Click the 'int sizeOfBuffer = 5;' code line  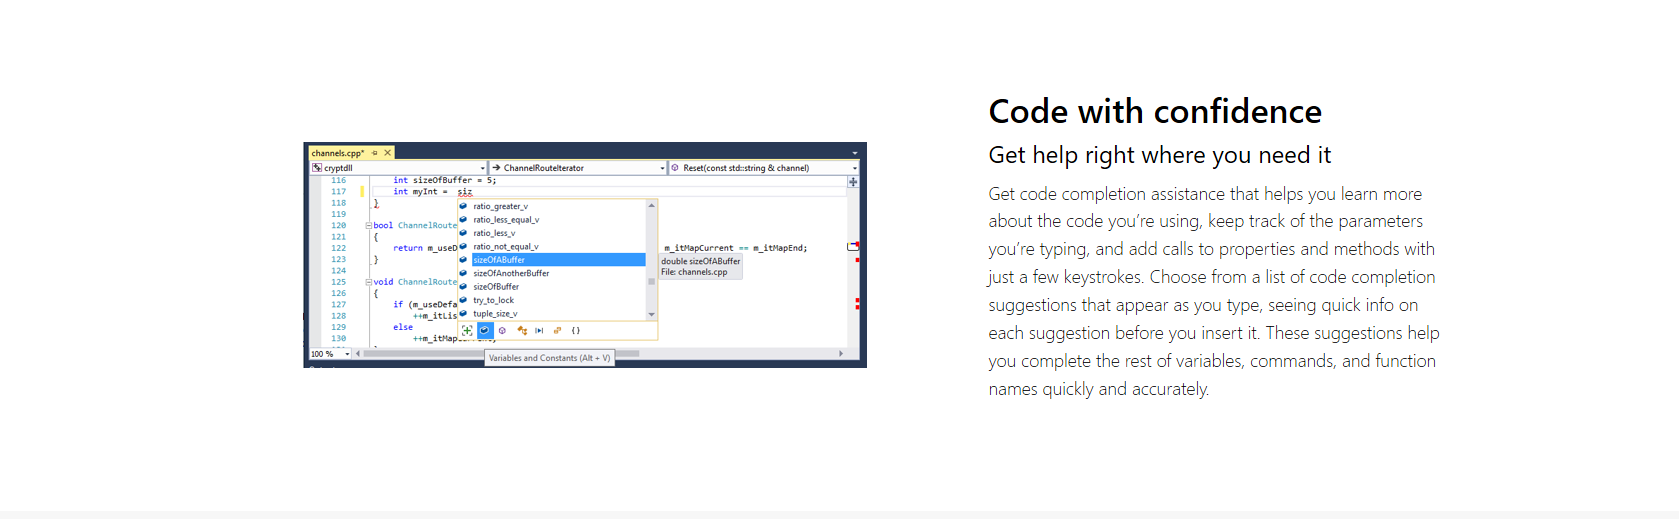click(444, 181)
